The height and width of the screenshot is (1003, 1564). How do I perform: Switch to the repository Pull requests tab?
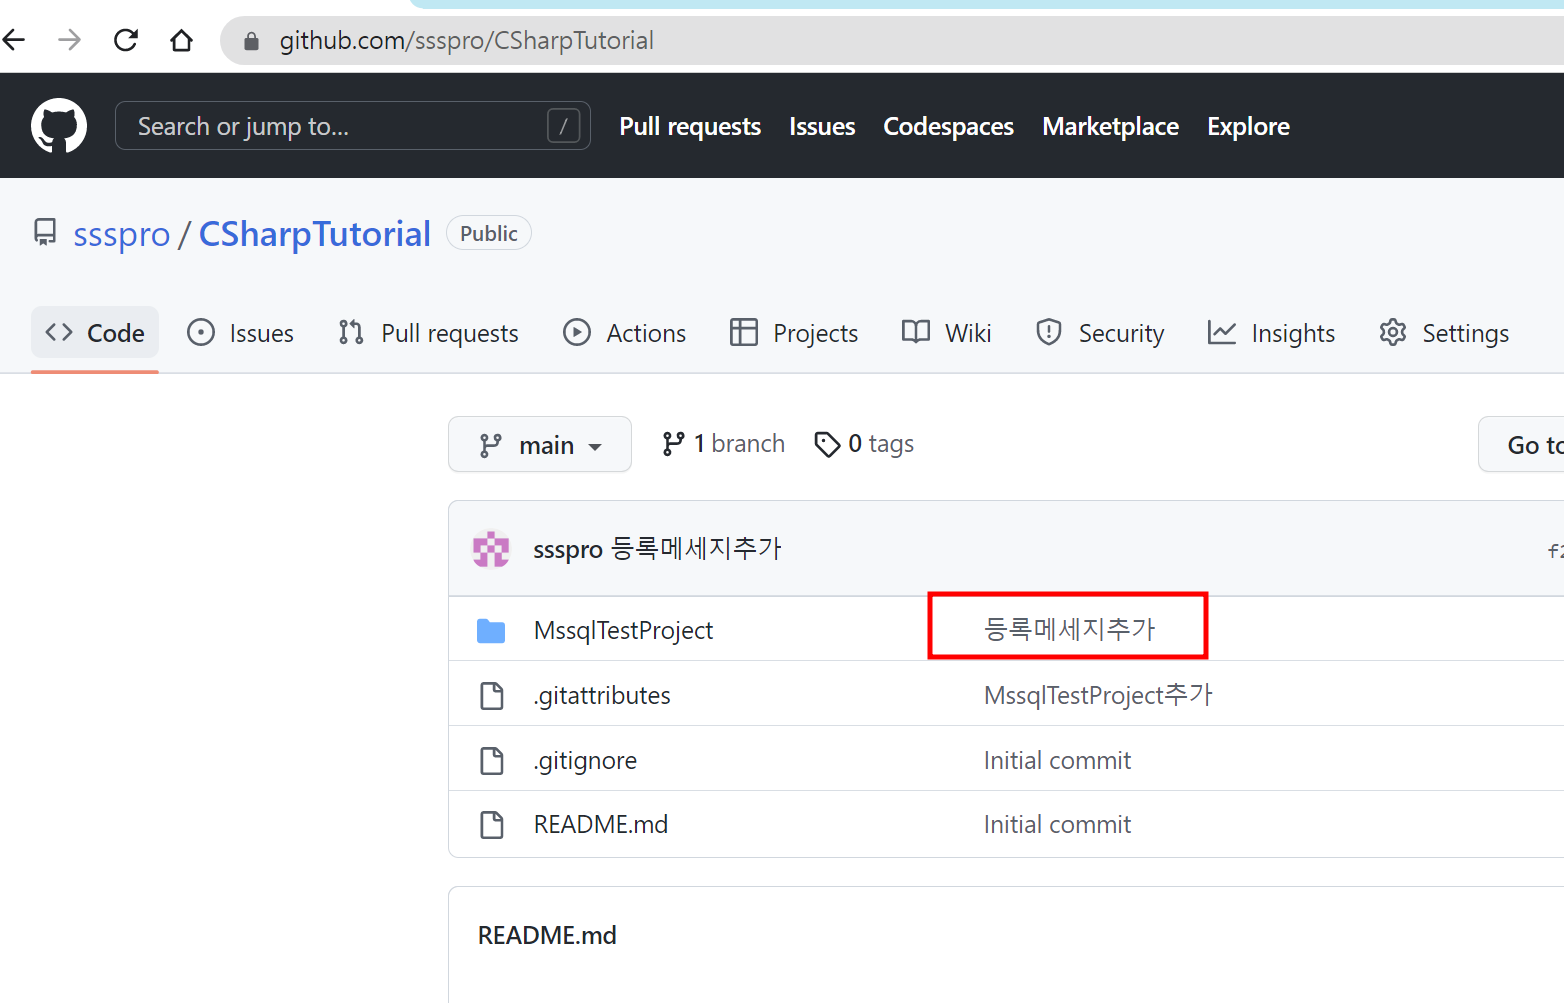429,332
